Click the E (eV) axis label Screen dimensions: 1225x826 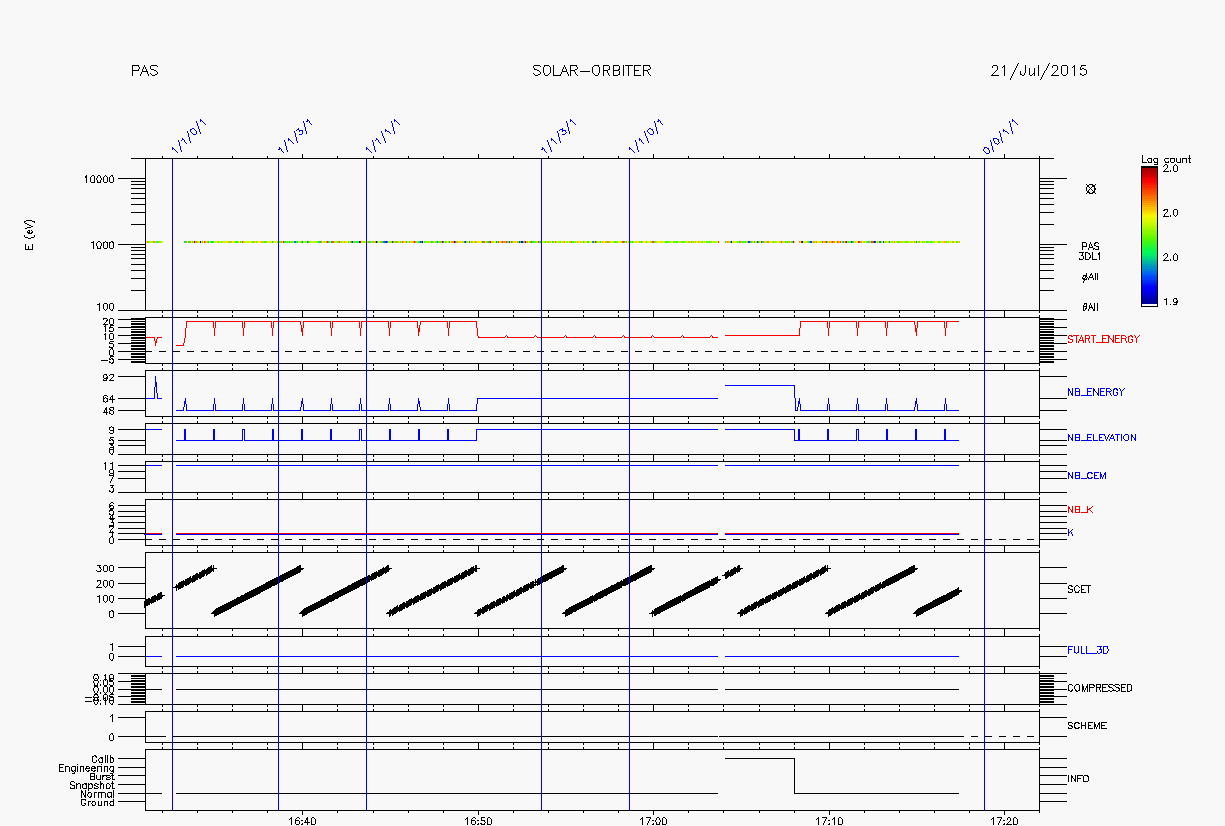(x=31, y=233)
